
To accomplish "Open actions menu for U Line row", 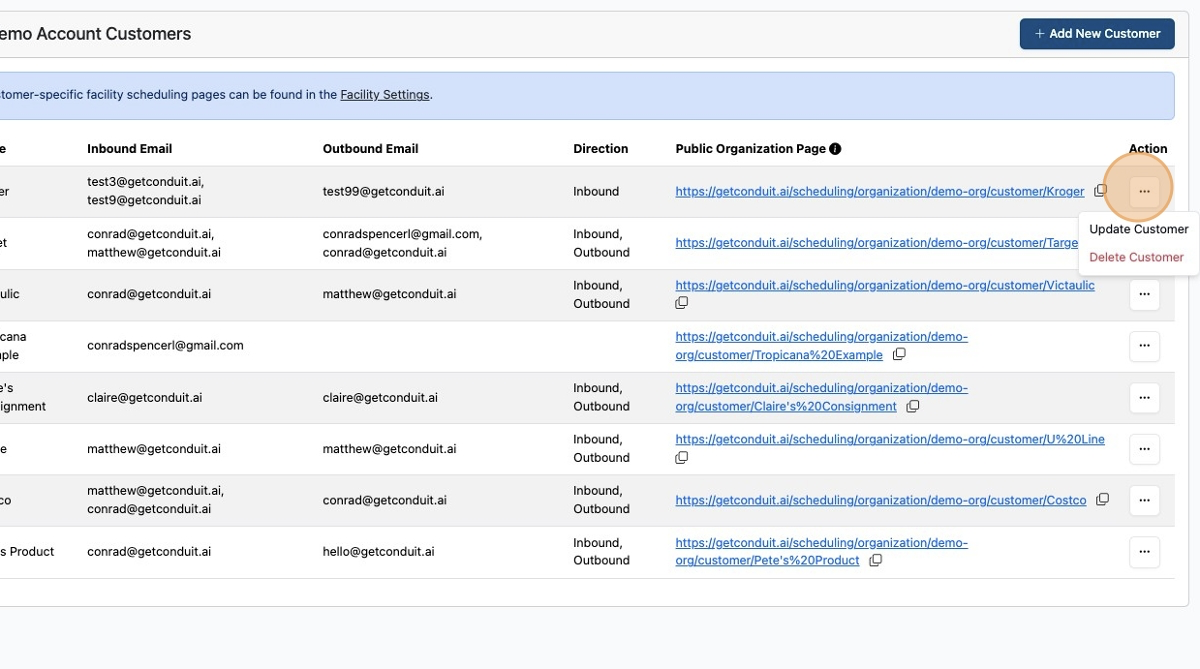I will tap(1144, 449).
